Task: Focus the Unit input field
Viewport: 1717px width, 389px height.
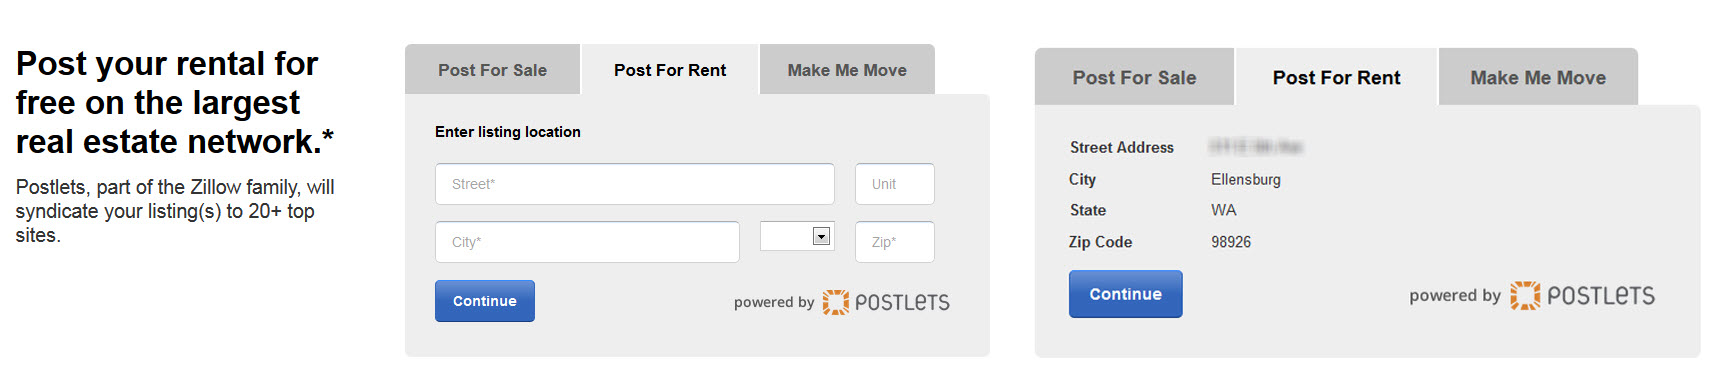Action: coord(895,184)
